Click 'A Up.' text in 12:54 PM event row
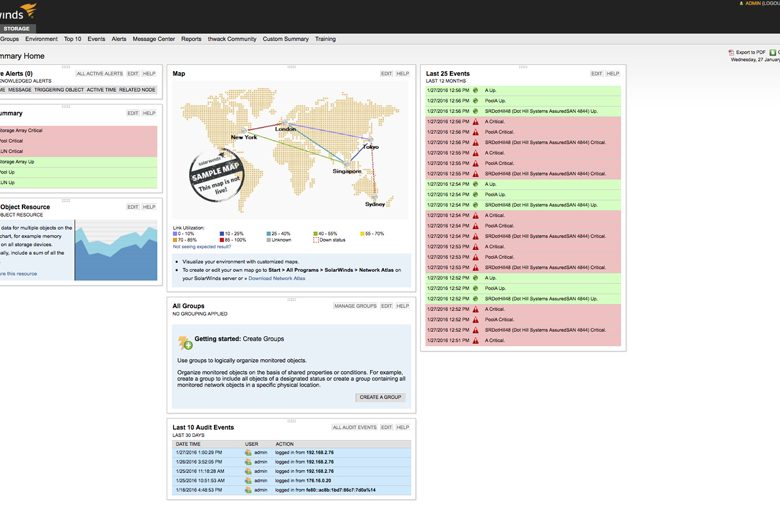This screenshot has width=780, height=508. point(490,184)
